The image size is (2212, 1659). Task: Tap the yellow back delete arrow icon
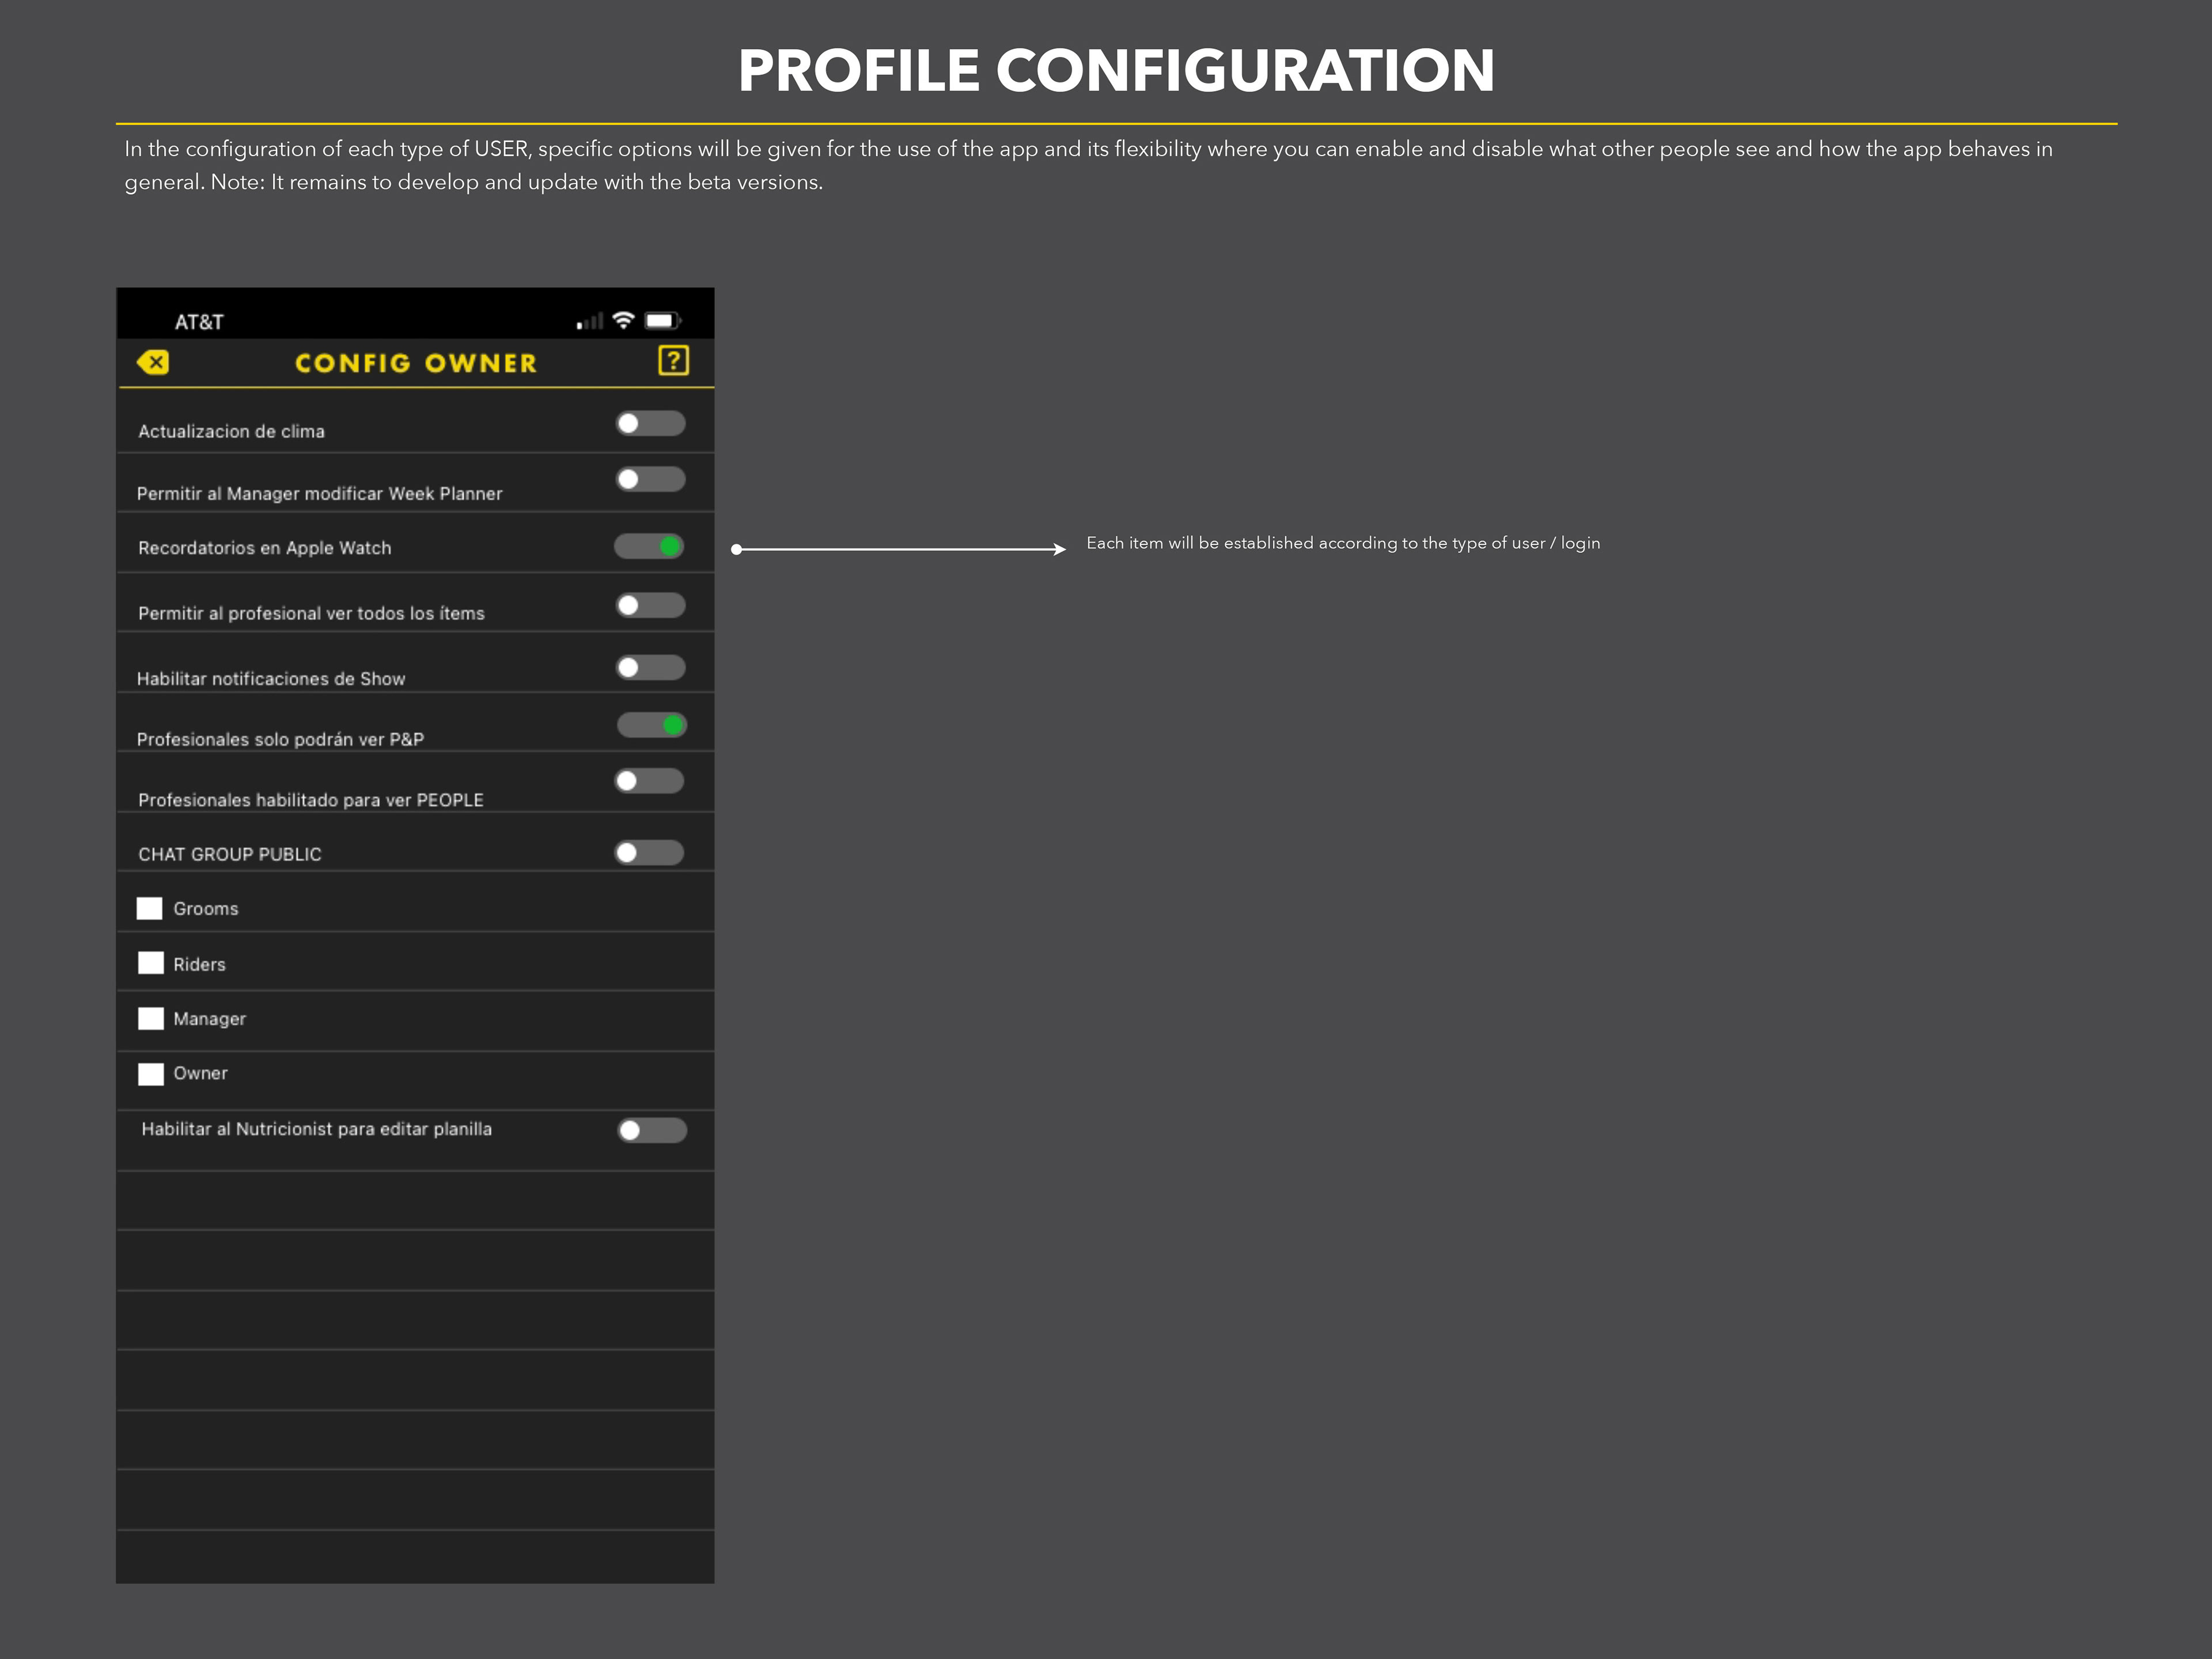point(153,362)
